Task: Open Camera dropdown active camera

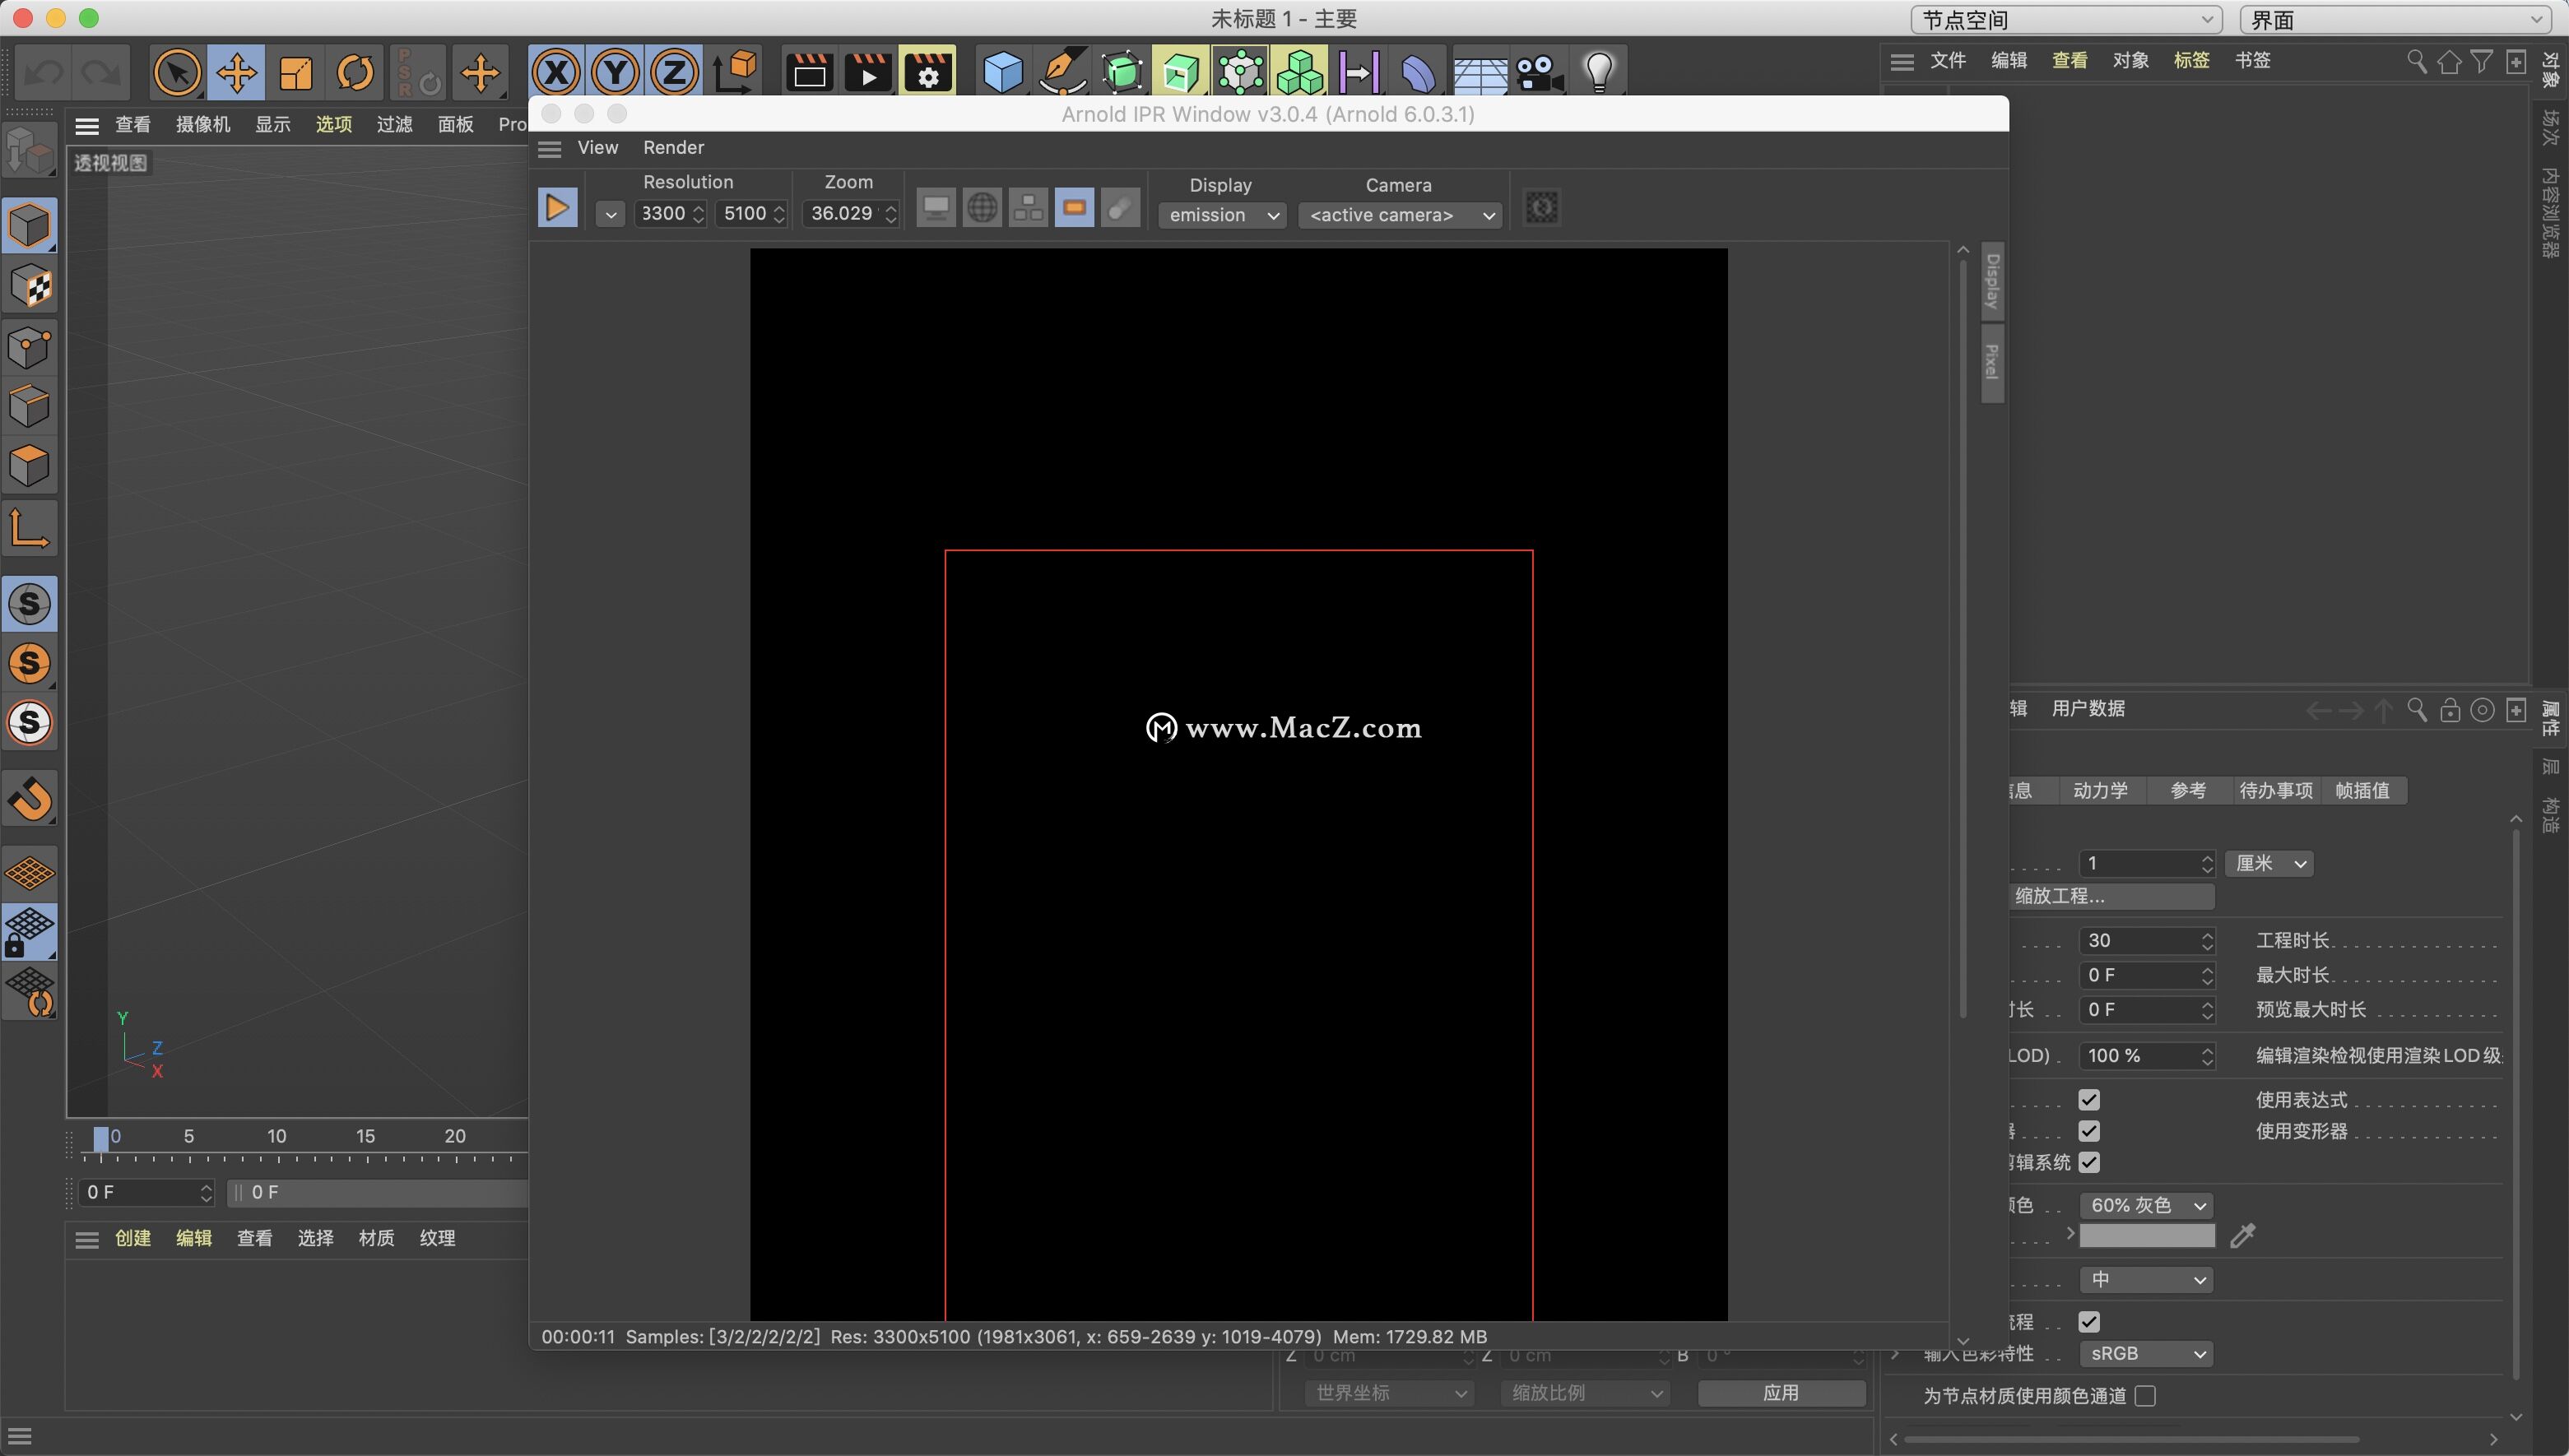Action: pos(1400,215)
